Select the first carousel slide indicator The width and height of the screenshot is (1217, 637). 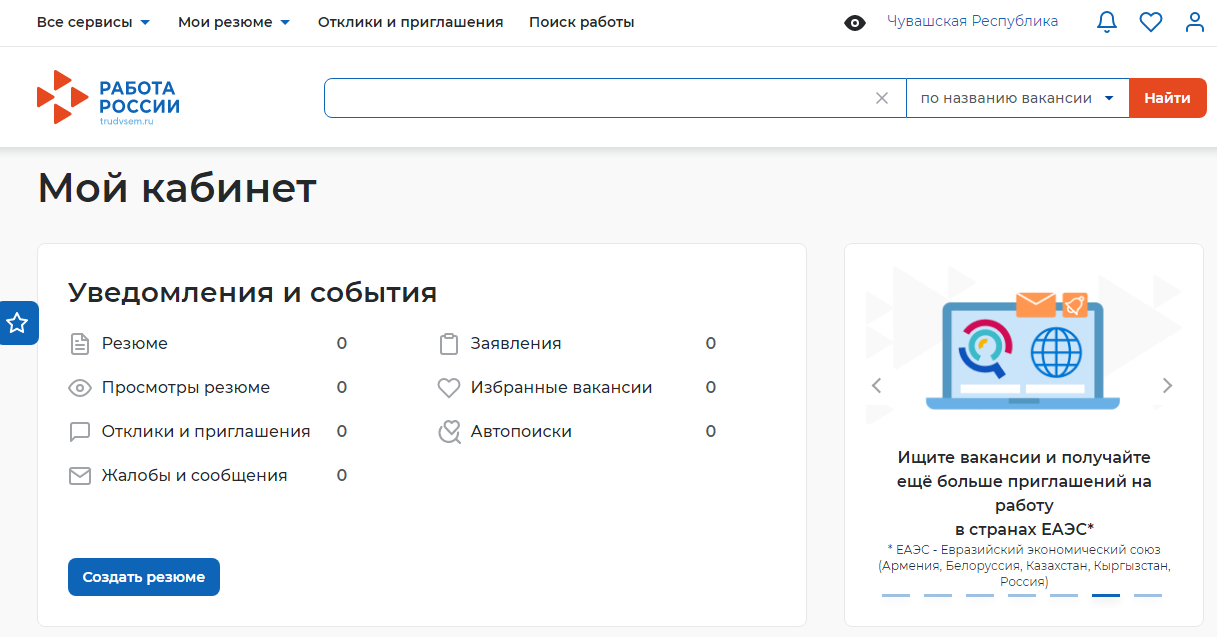click(896, 595)
